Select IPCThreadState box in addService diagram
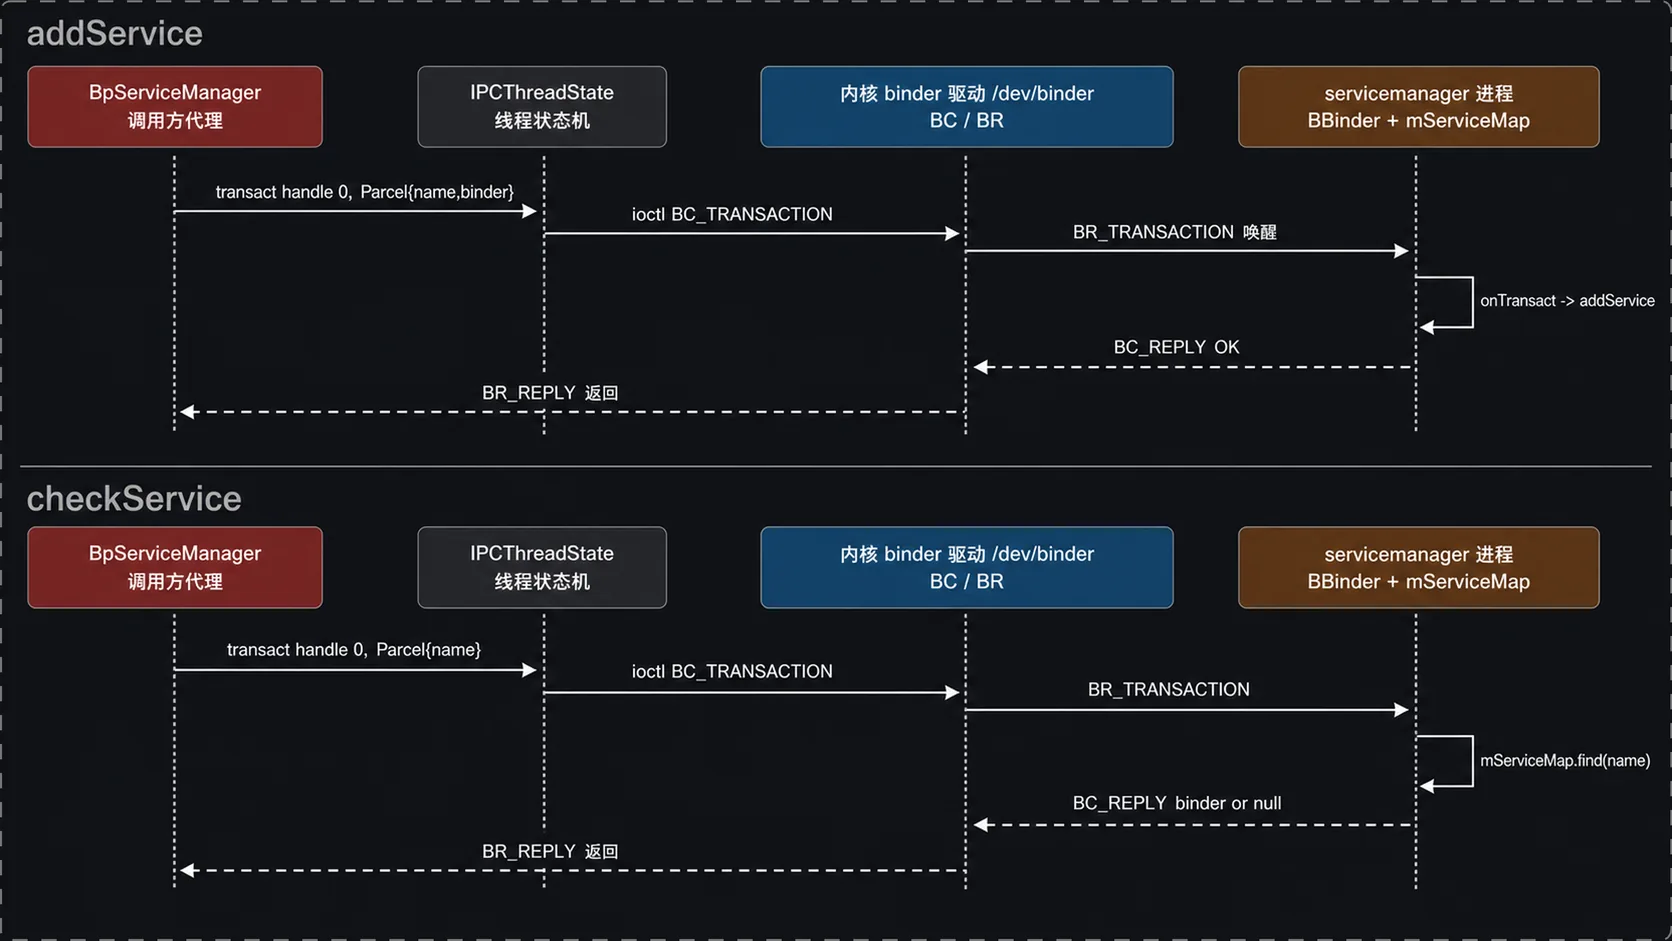 tap(542, 107)
